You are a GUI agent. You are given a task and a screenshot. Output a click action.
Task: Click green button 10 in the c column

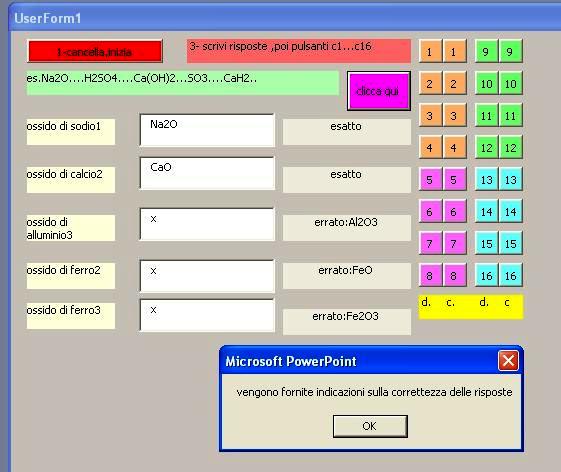511,83
